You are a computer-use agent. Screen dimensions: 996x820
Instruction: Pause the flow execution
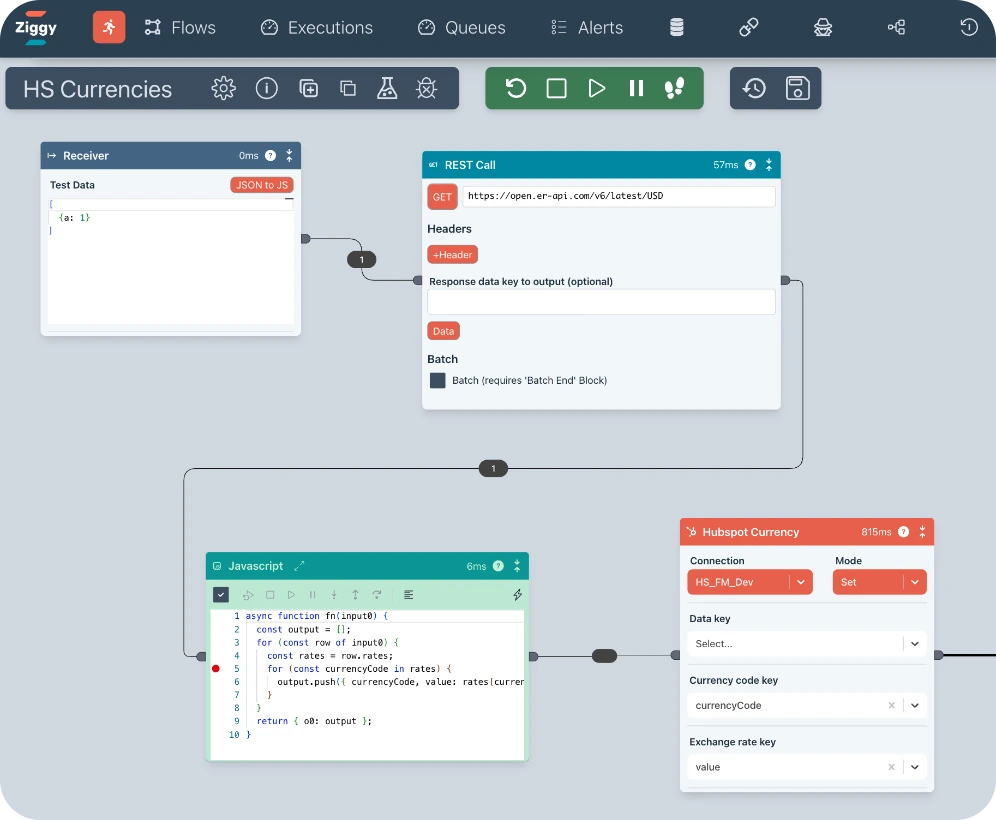pos(636,88)
